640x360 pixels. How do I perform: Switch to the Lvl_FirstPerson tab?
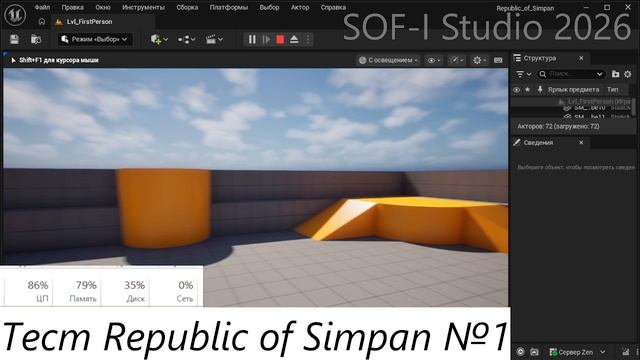coord(103,22)
